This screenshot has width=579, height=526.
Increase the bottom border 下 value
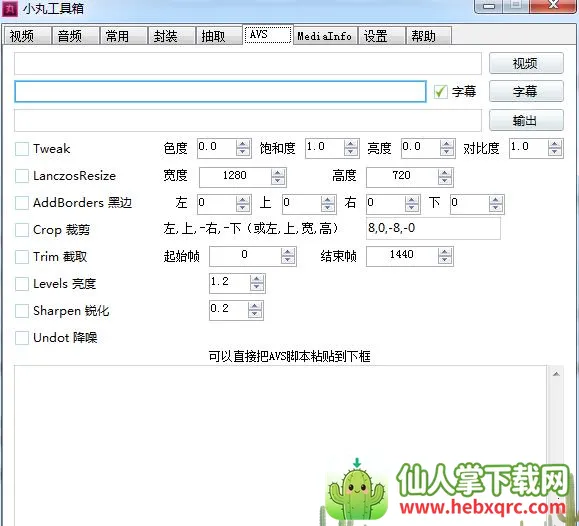(496, 200)
